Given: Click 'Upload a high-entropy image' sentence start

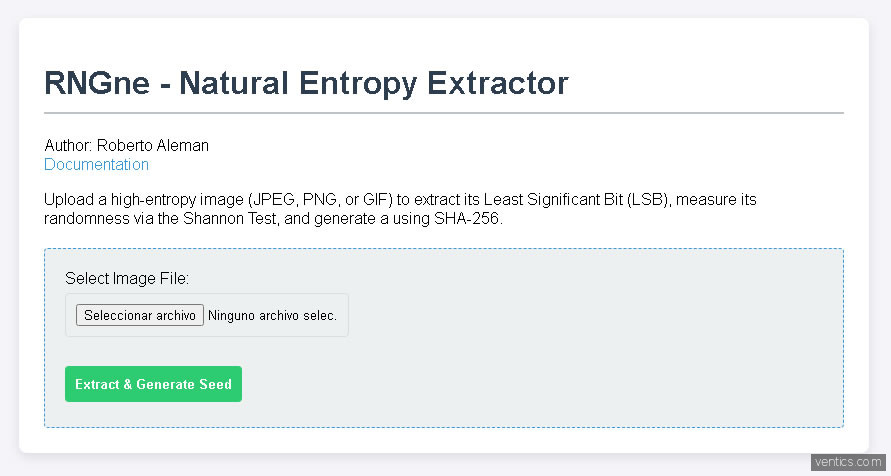Looking at the screenshot, I should coord(140,200).
